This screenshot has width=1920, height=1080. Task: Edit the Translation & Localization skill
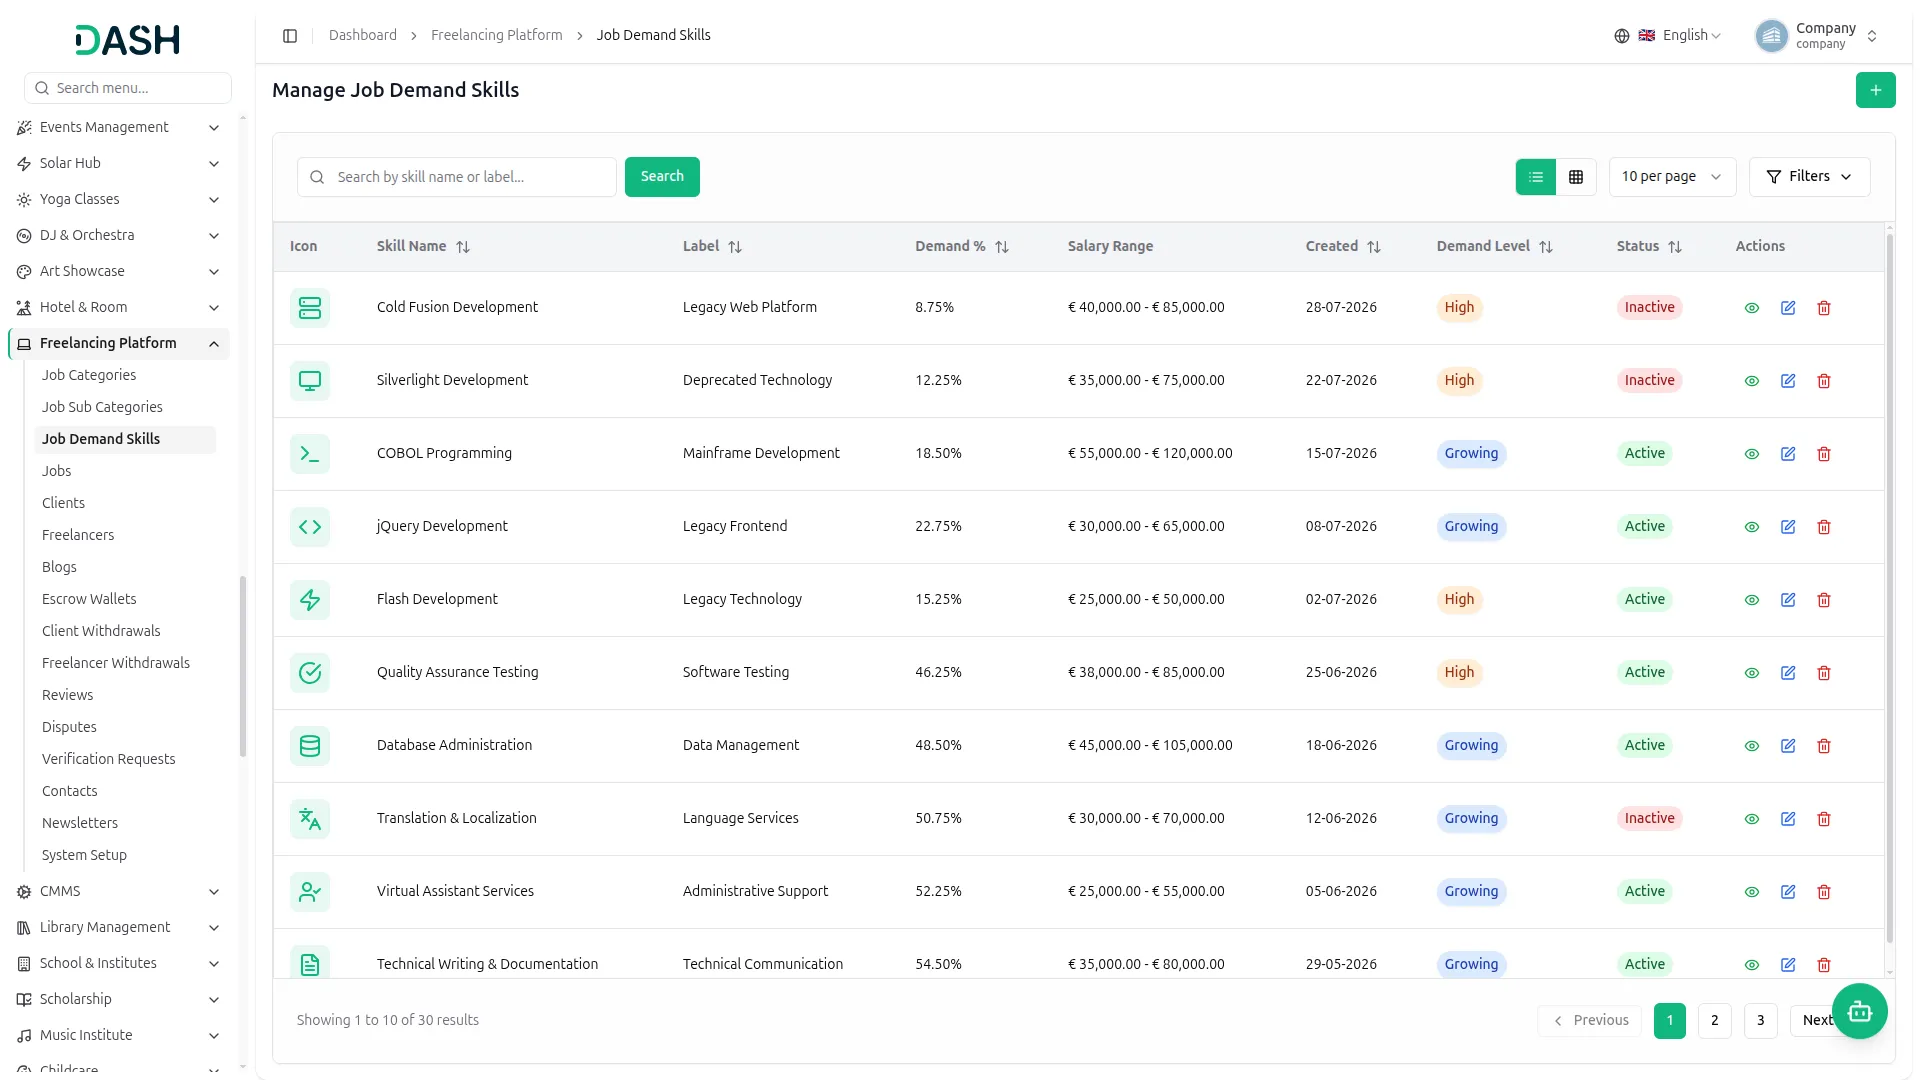pyautogui.click(x=1788, y=819)
